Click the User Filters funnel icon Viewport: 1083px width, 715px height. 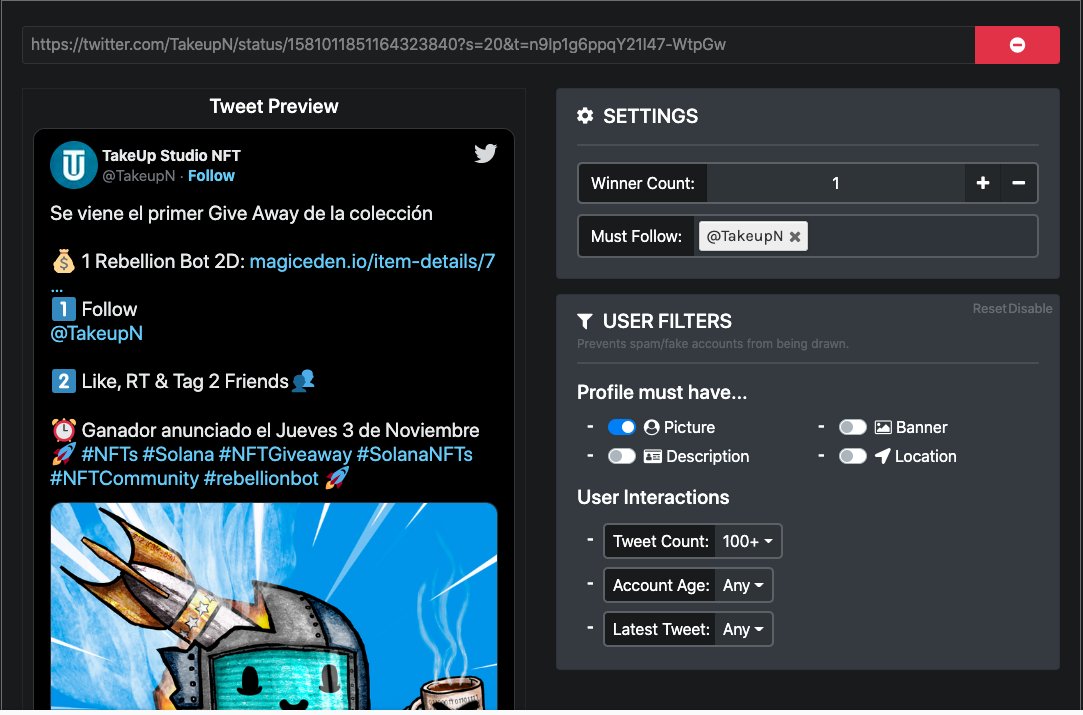point(585,321)
